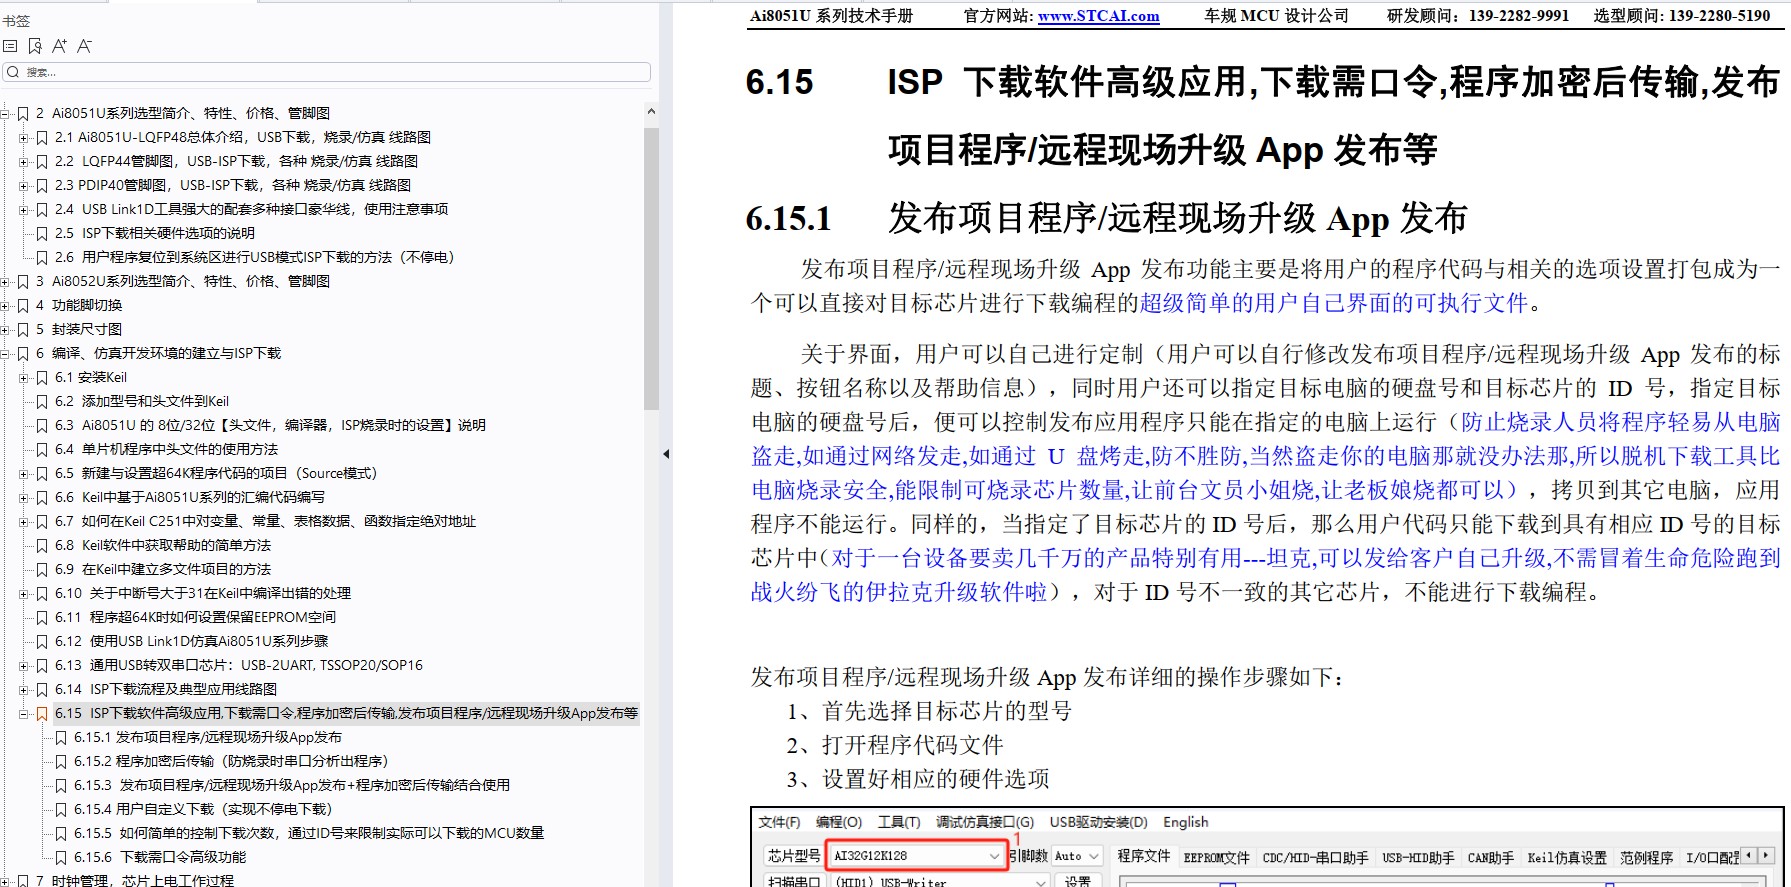Open bookmark 6.10 关于中断号大于31
This screenshot has width=1791, height=887.
203,593
